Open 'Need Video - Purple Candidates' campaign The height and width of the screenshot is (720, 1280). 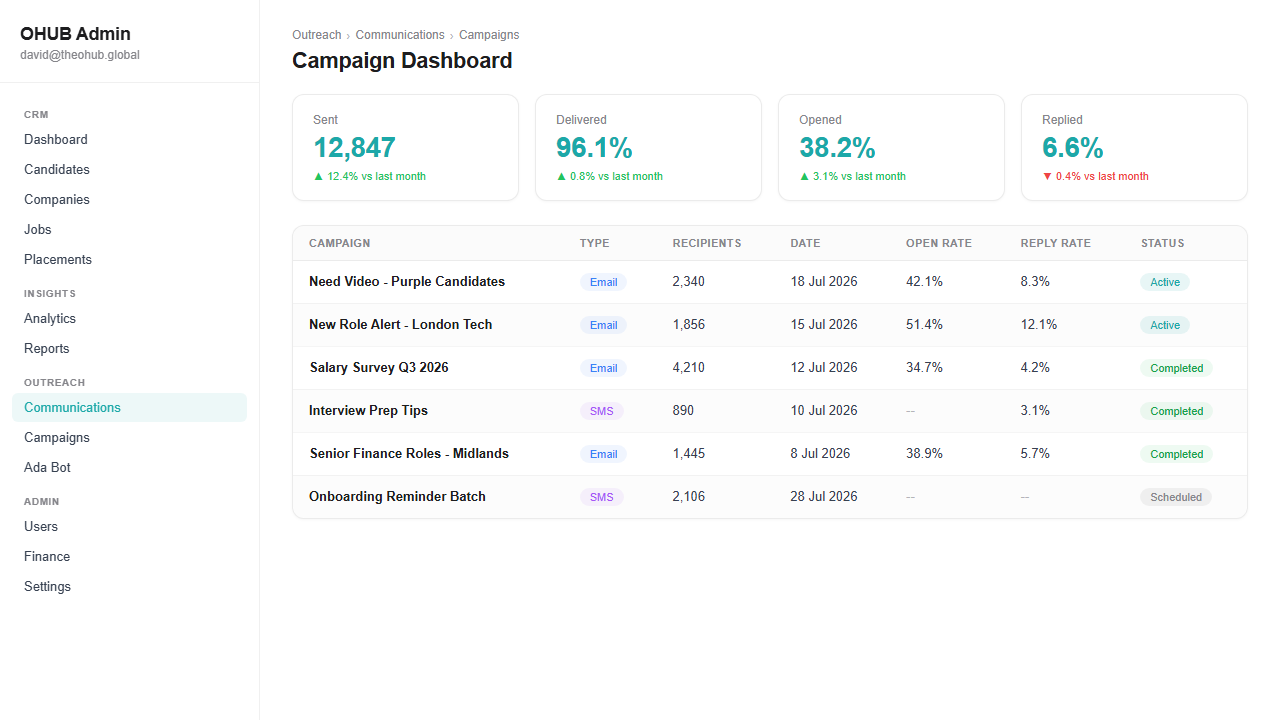pos(407,282)
